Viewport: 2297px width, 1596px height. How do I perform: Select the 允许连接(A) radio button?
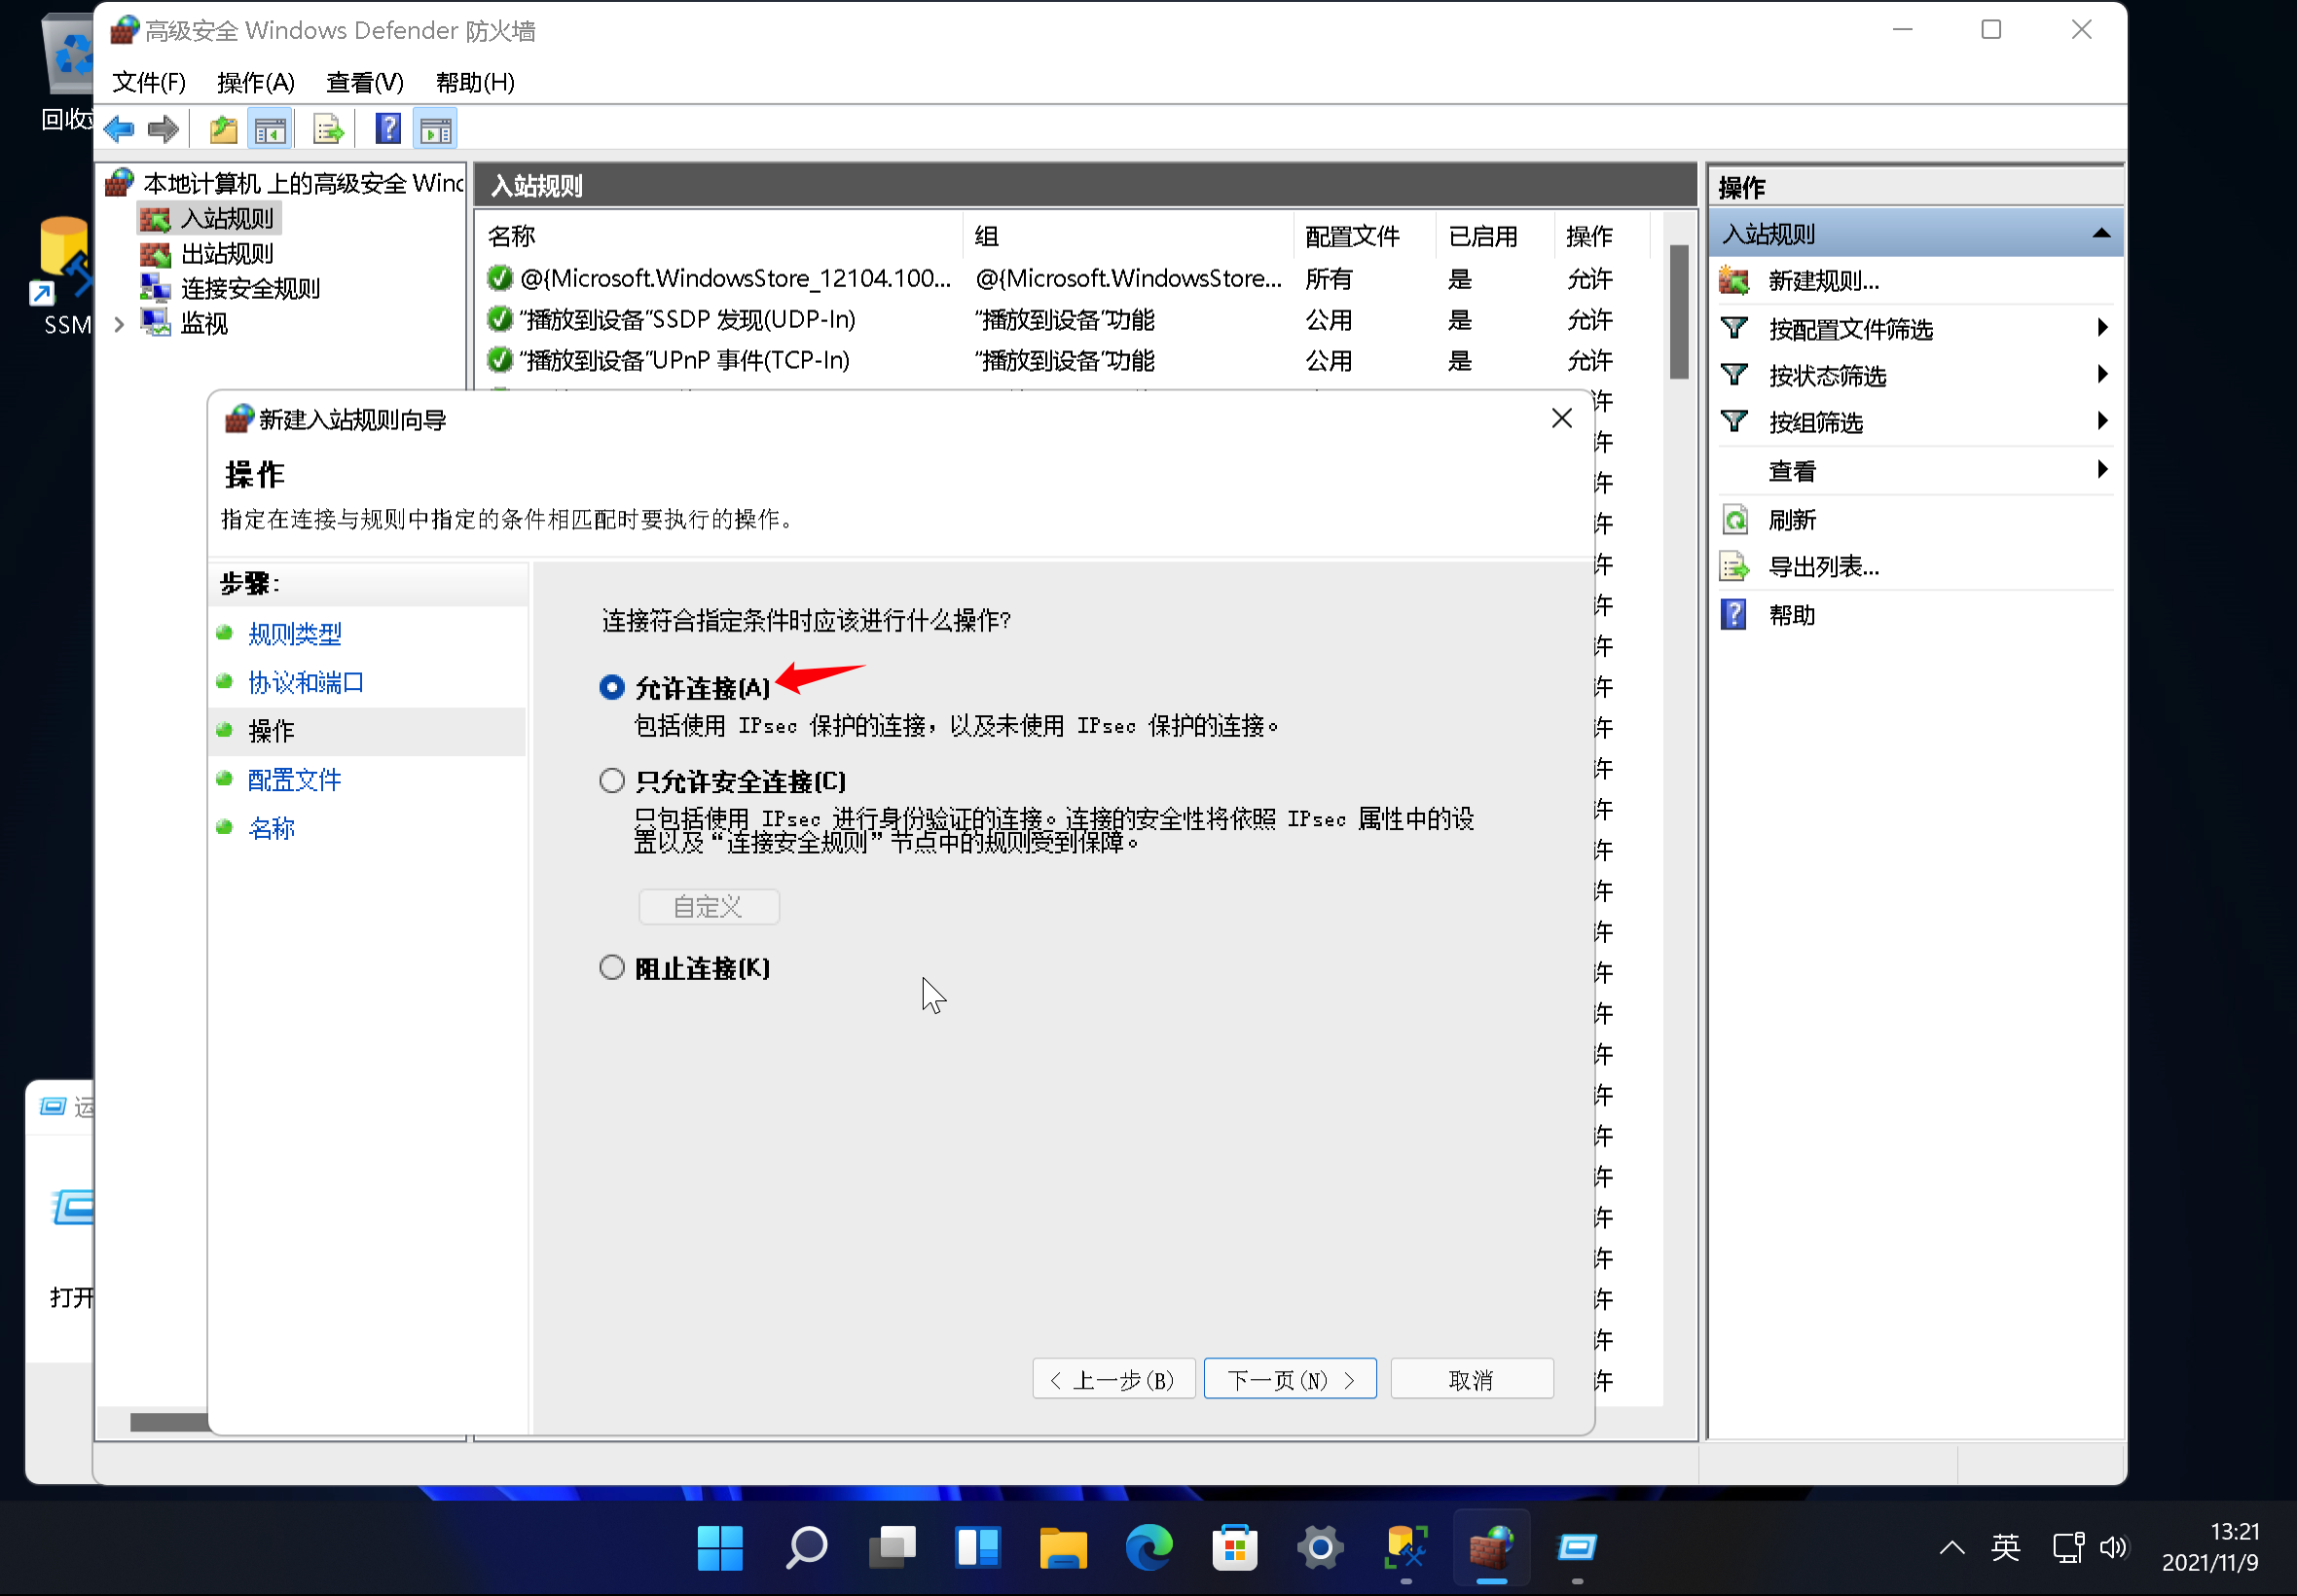pyautogui.click(x=612, y=688)
